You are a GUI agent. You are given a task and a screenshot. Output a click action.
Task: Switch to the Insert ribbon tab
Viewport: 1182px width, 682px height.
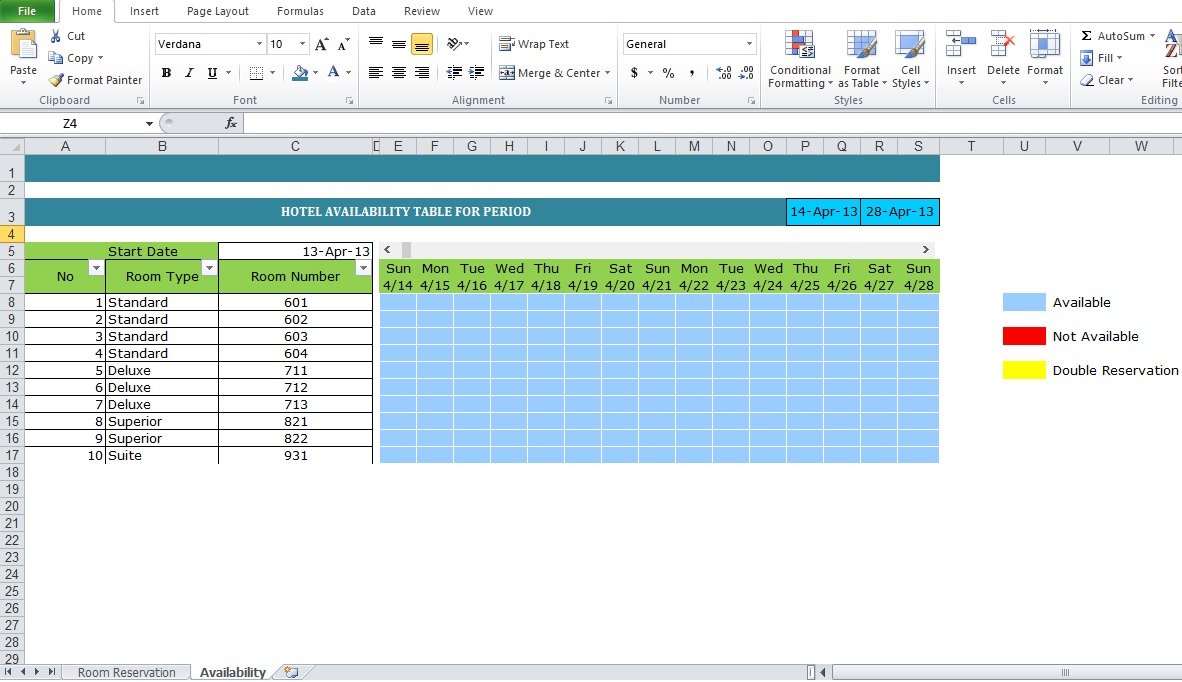coord(144,11)
